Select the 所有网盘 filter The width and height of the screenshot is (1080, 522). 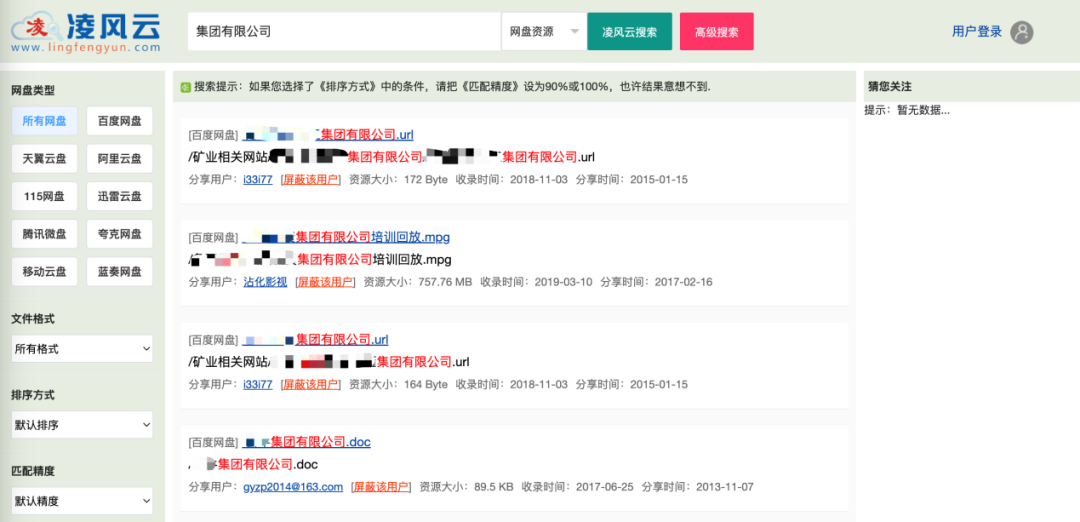(x=45, y=121)
